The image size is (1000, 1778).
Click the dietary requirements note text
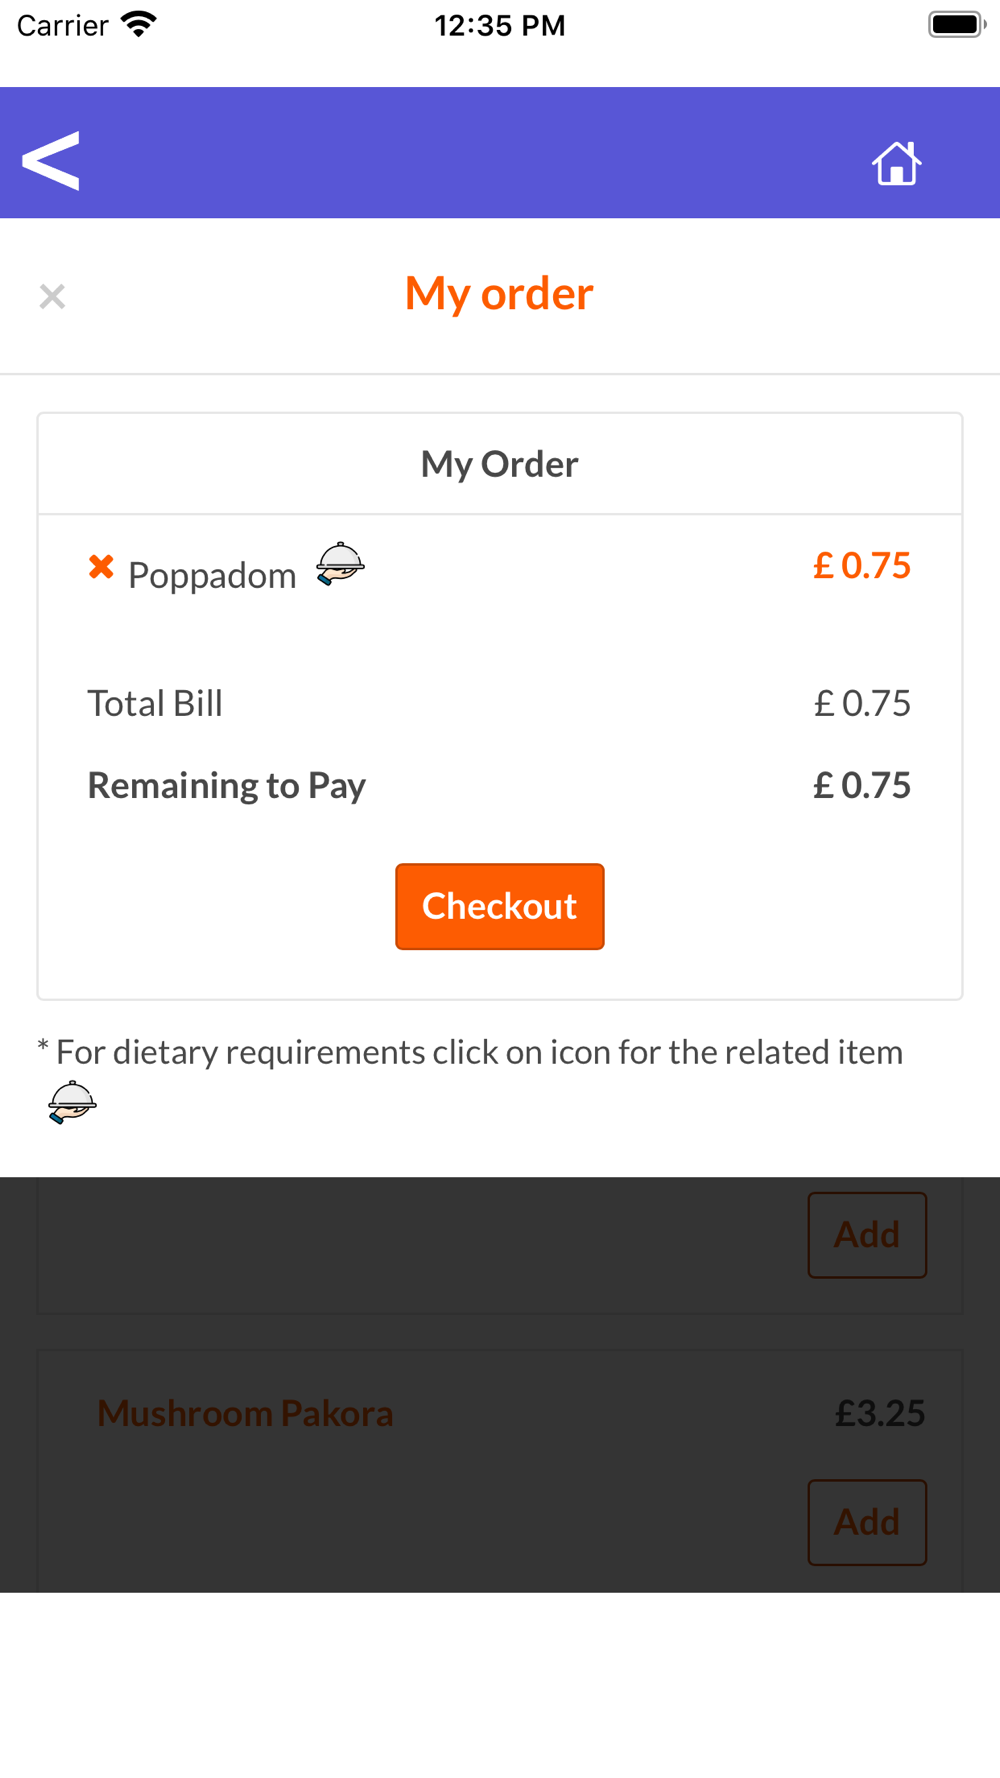coord(470,1052)
